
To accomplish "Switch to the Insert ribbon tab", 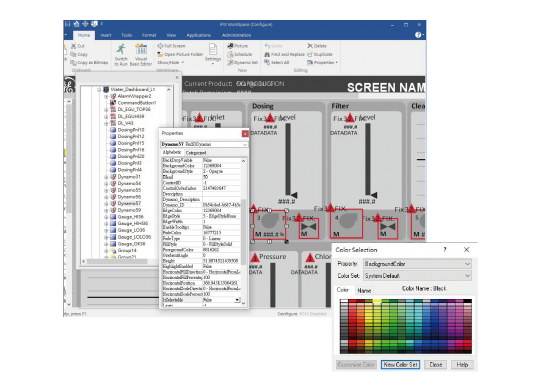I will click(106, 35).
